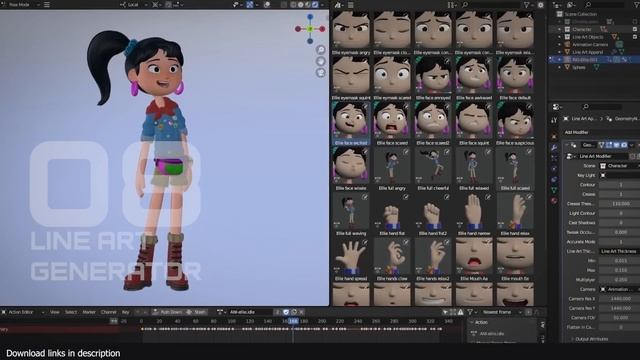This screenshot has height=360, width=640.
Task: Open the outliner display mode dropdown
Action: [x=571, y=5]
